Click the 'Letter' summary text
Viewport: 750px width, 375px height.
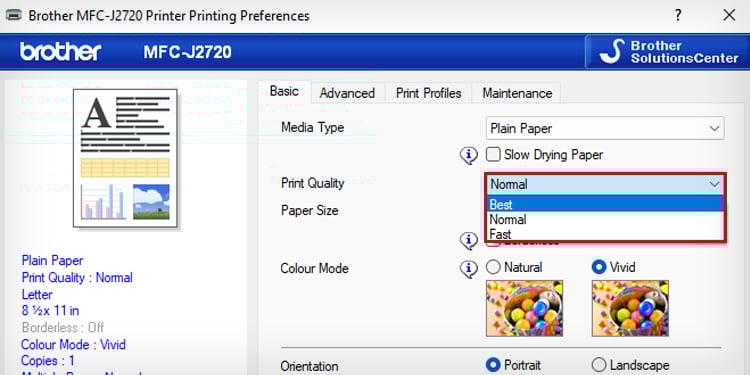click(37, 294)
